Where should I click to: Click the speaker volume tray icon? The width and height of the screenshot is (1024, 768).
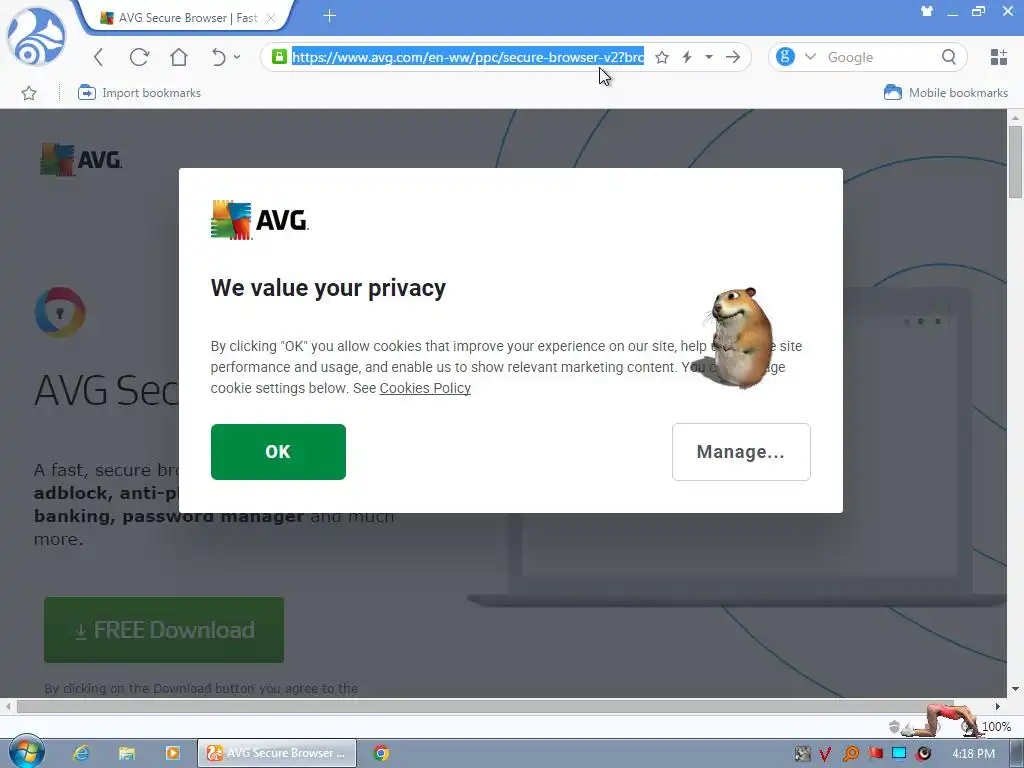coord(923,754)
